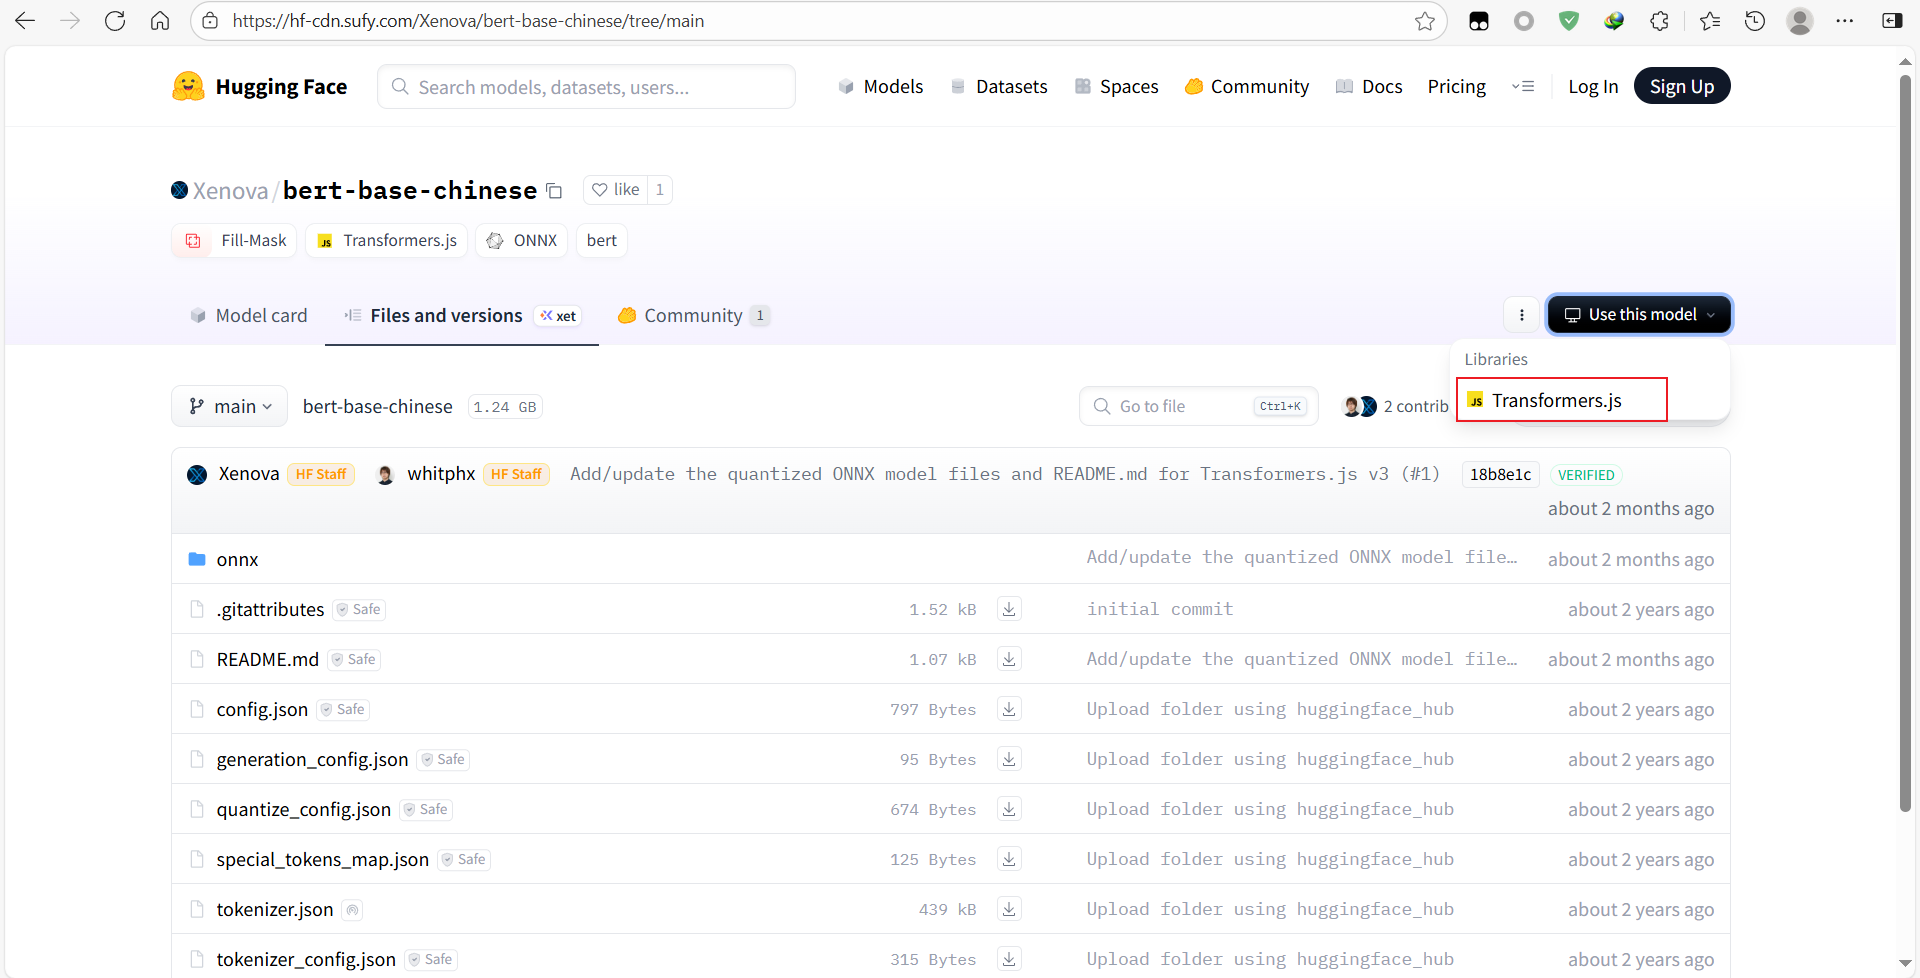Download special_tokens_map.json file

point(1009,859)
